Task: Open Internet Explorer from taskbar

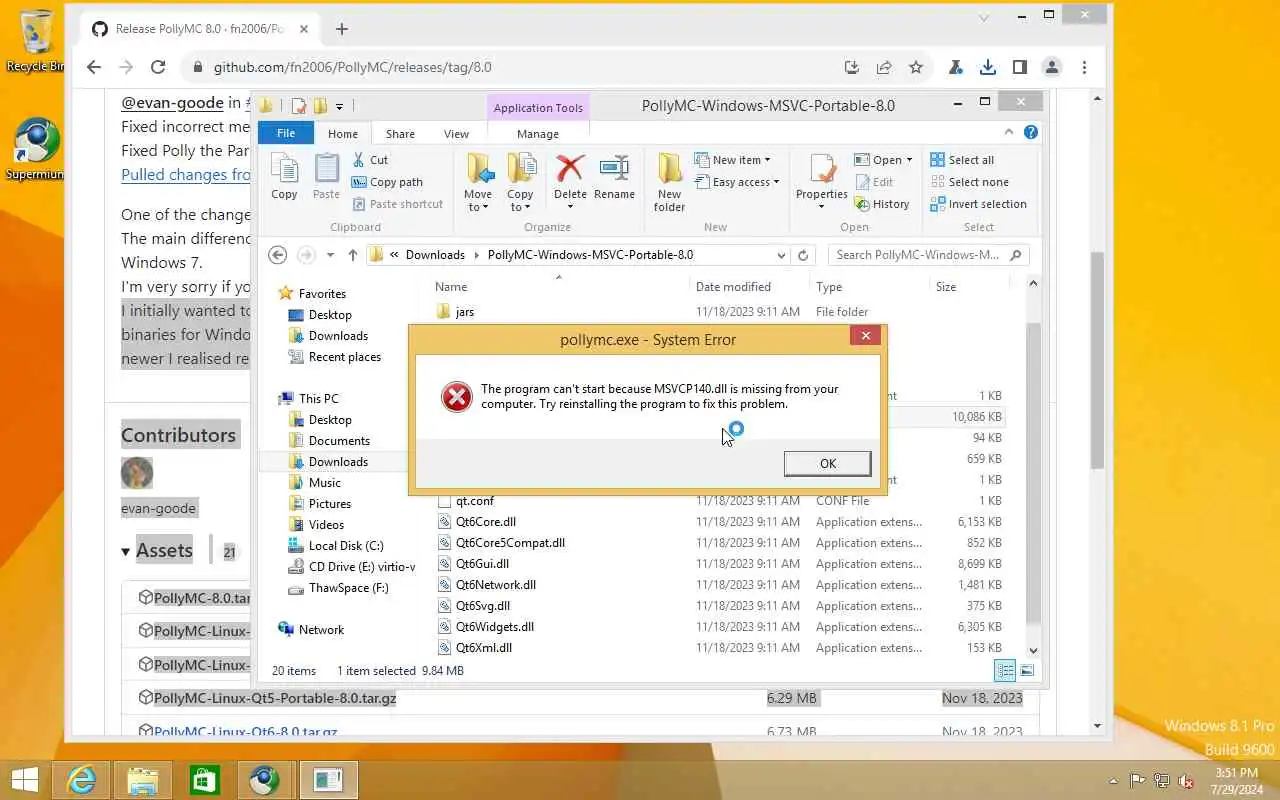Action: [81, 780]
